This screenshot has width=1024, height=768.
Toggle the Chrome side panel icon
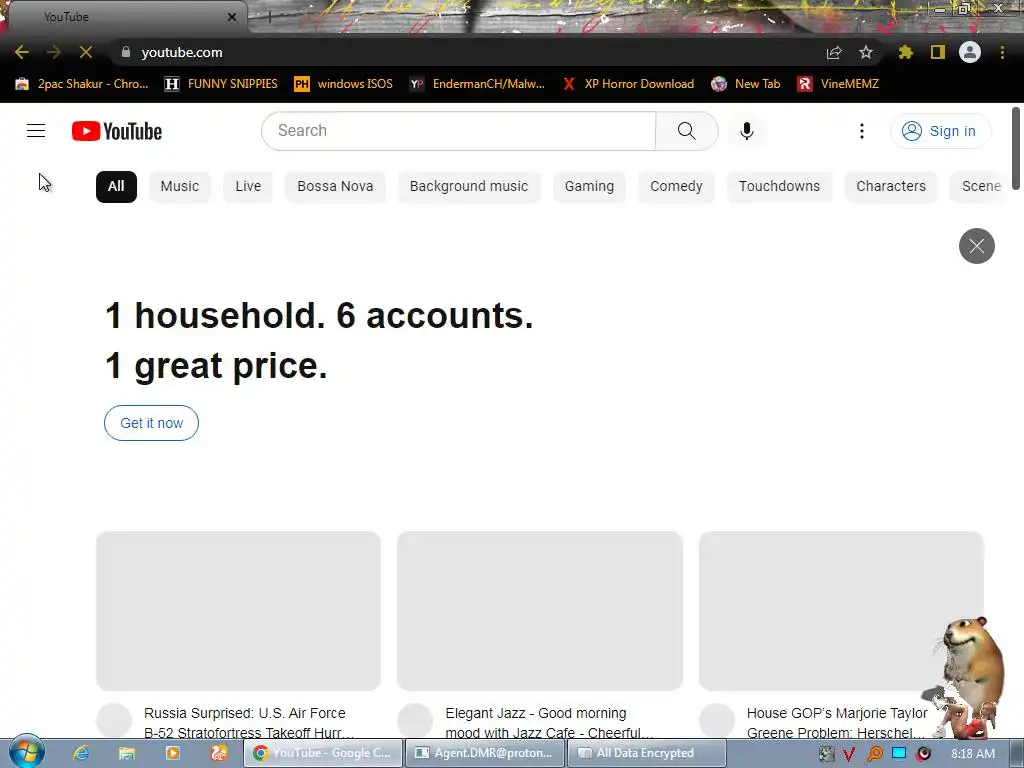pyautogui.click(x=938, y=52)
